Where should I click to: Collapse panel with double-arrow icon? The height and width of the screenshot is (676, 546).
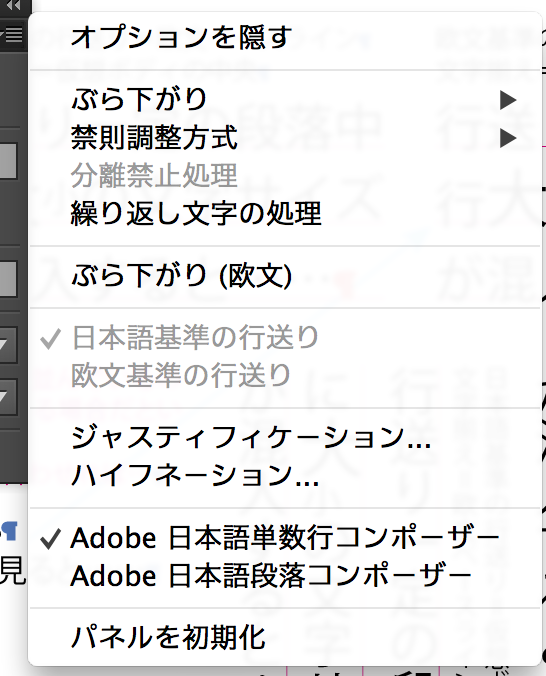13,5
